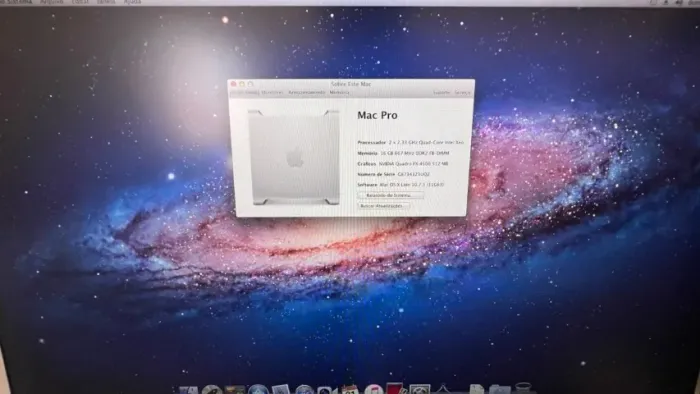Image resolution: width=700 pixels, height=394 pixels.
Task: Click the Software Mac OS X Lion line
Action: click(x=400, y=184)
